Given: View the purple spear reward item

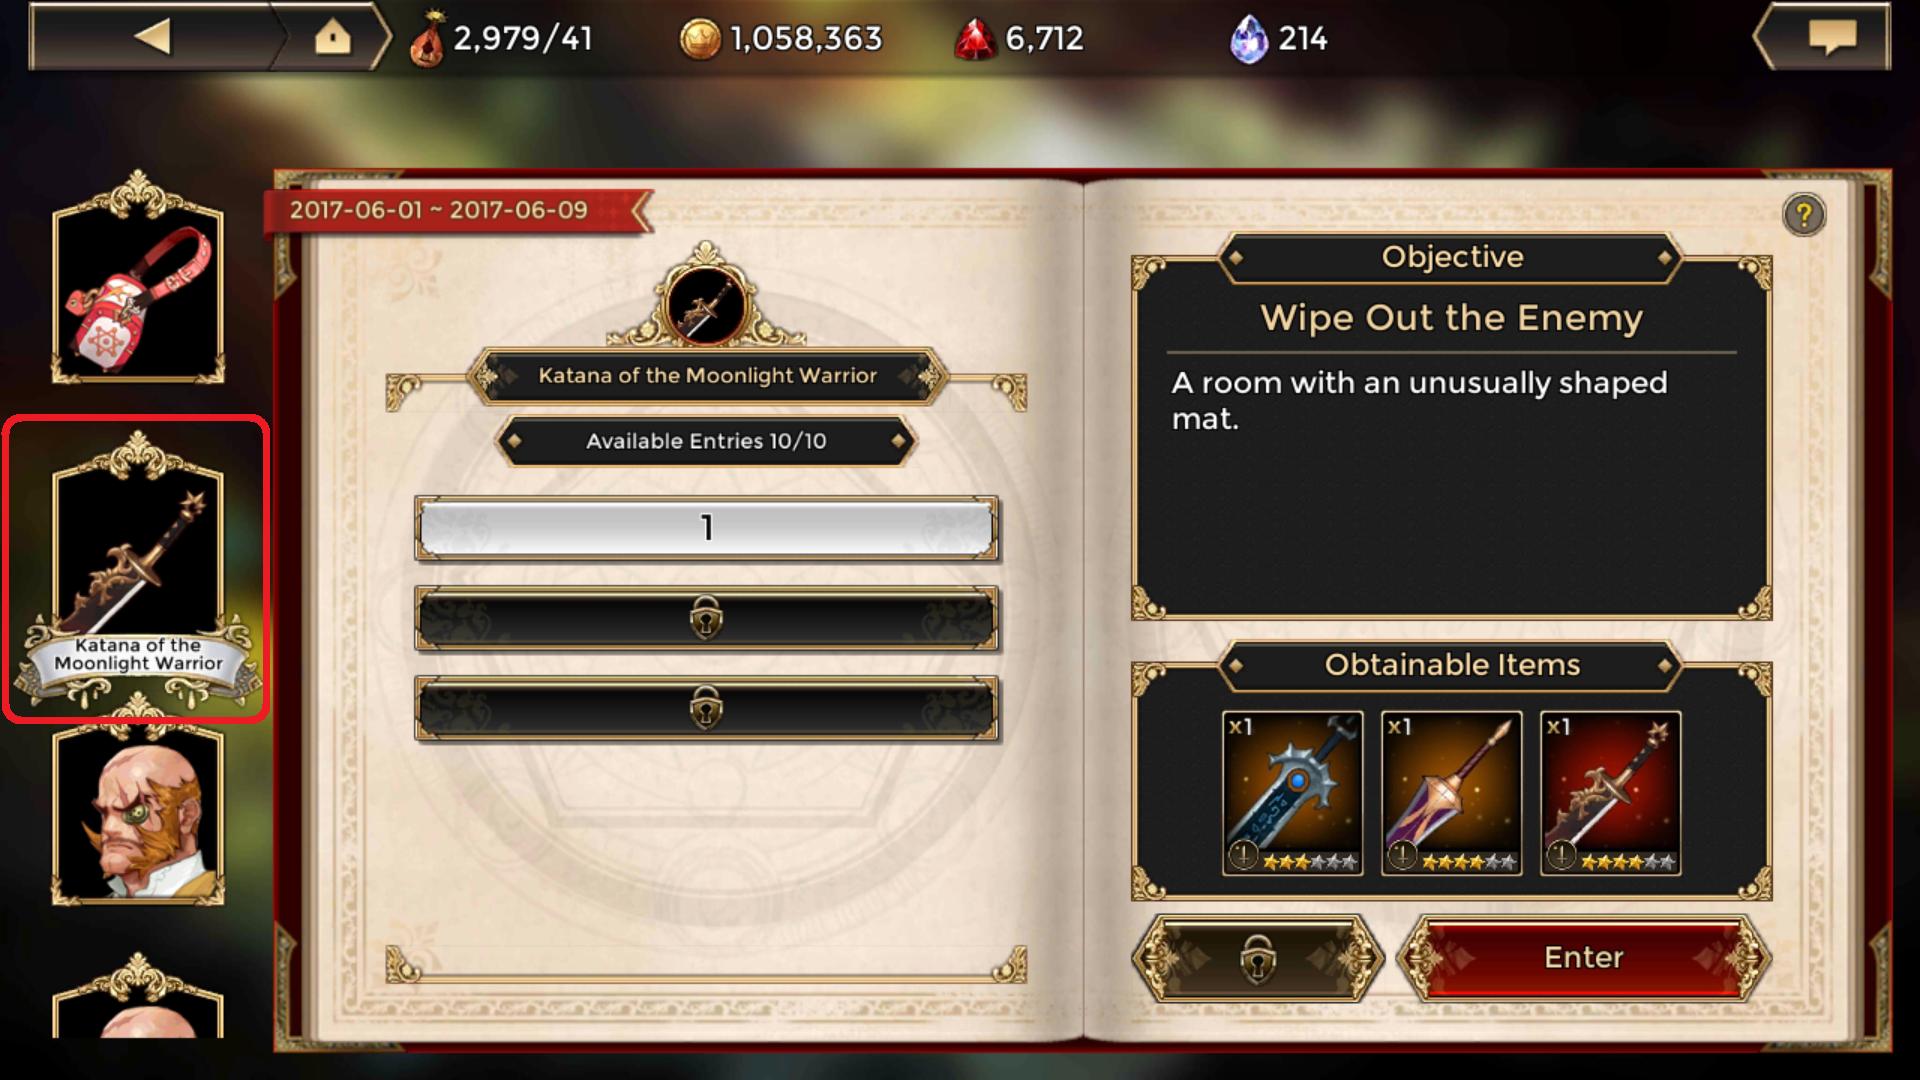Looking at the screenshot, I should coord(1451,793).
